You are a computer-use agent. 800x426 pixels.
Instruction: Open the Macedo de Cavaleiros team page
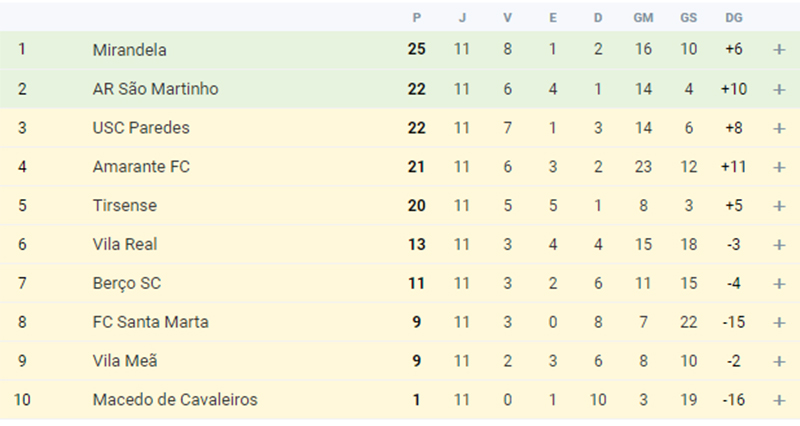coord(175,400)
